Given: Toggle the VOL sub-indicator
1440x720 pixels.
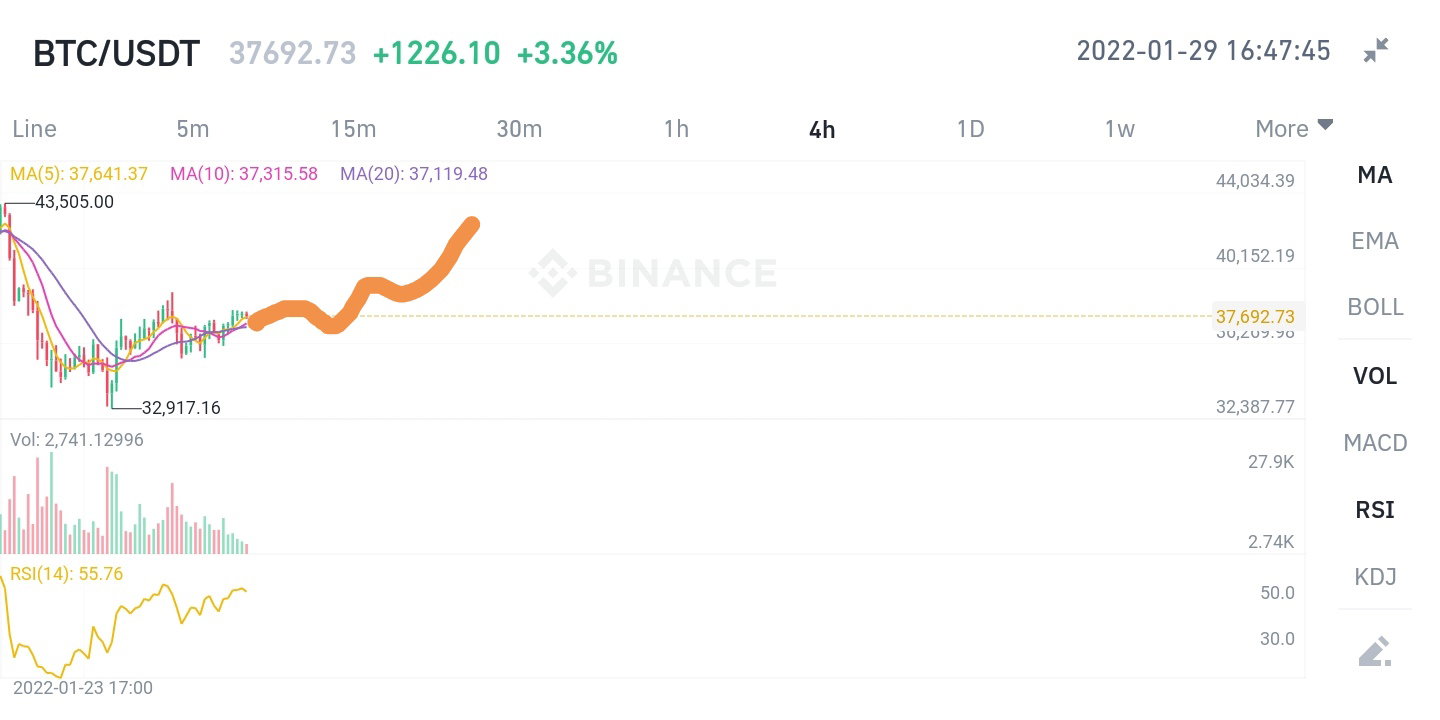Looking at the screenshot, I should [1375, 376].
